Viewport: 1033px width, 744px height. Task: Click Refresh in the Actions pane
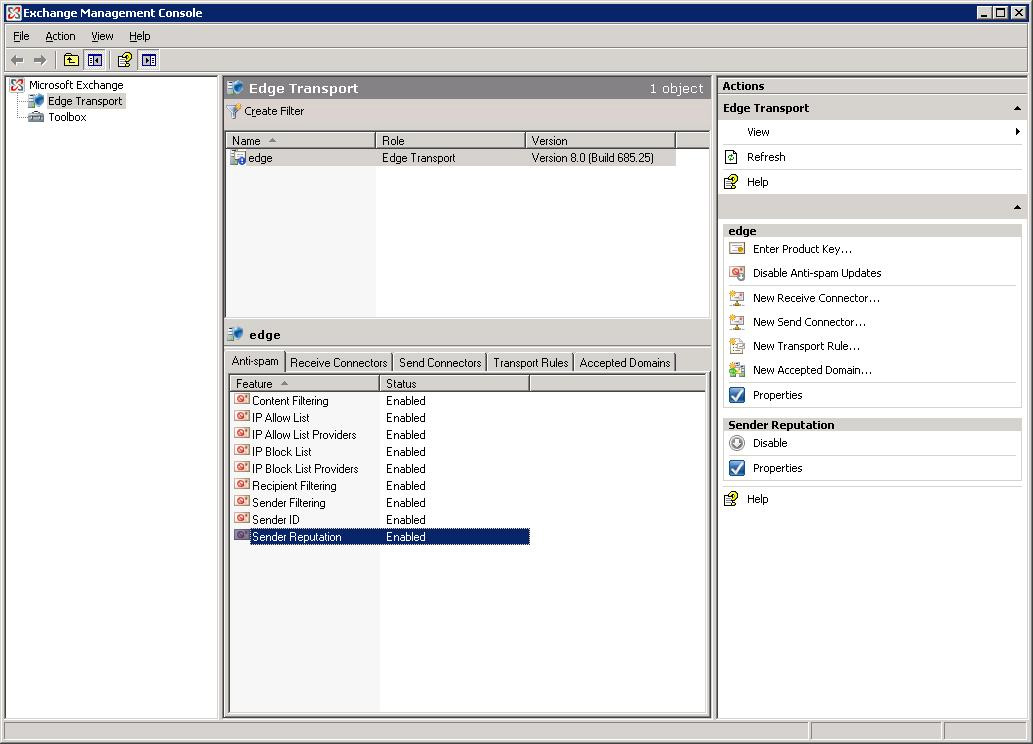[766, 156]
